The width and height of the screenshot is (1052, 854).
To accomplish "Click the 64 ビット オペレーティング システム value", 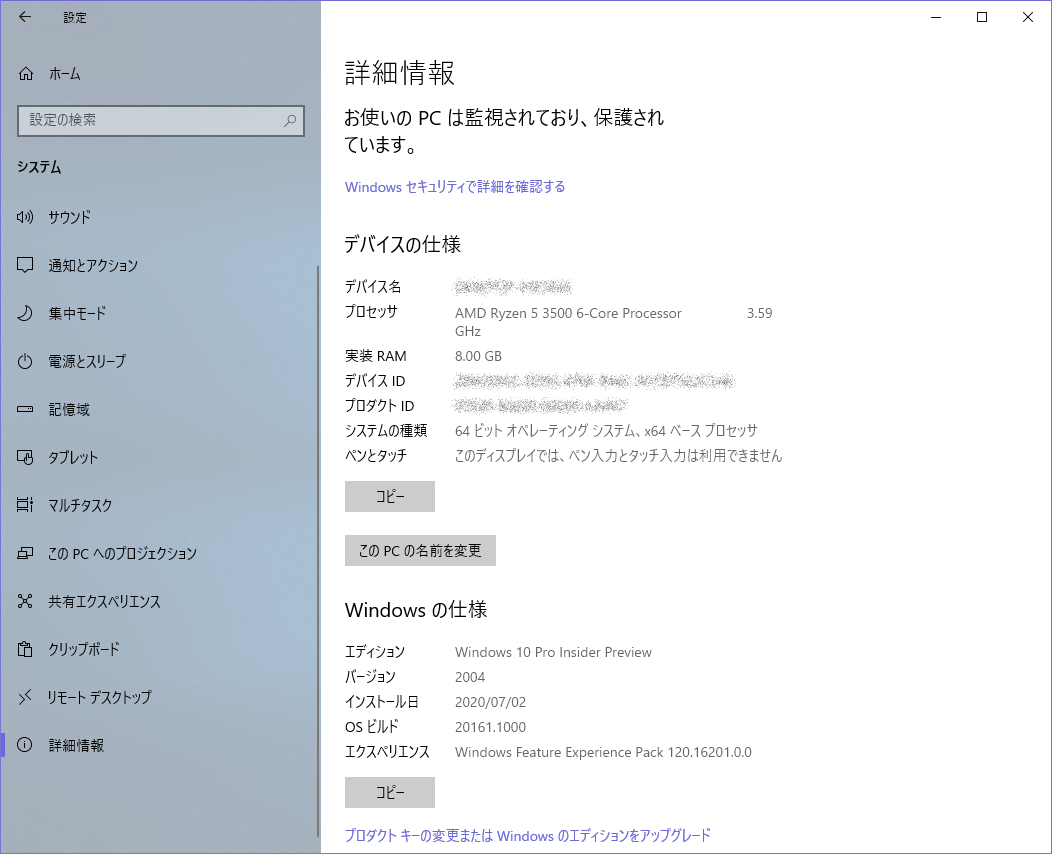I will tap(606, 431).
